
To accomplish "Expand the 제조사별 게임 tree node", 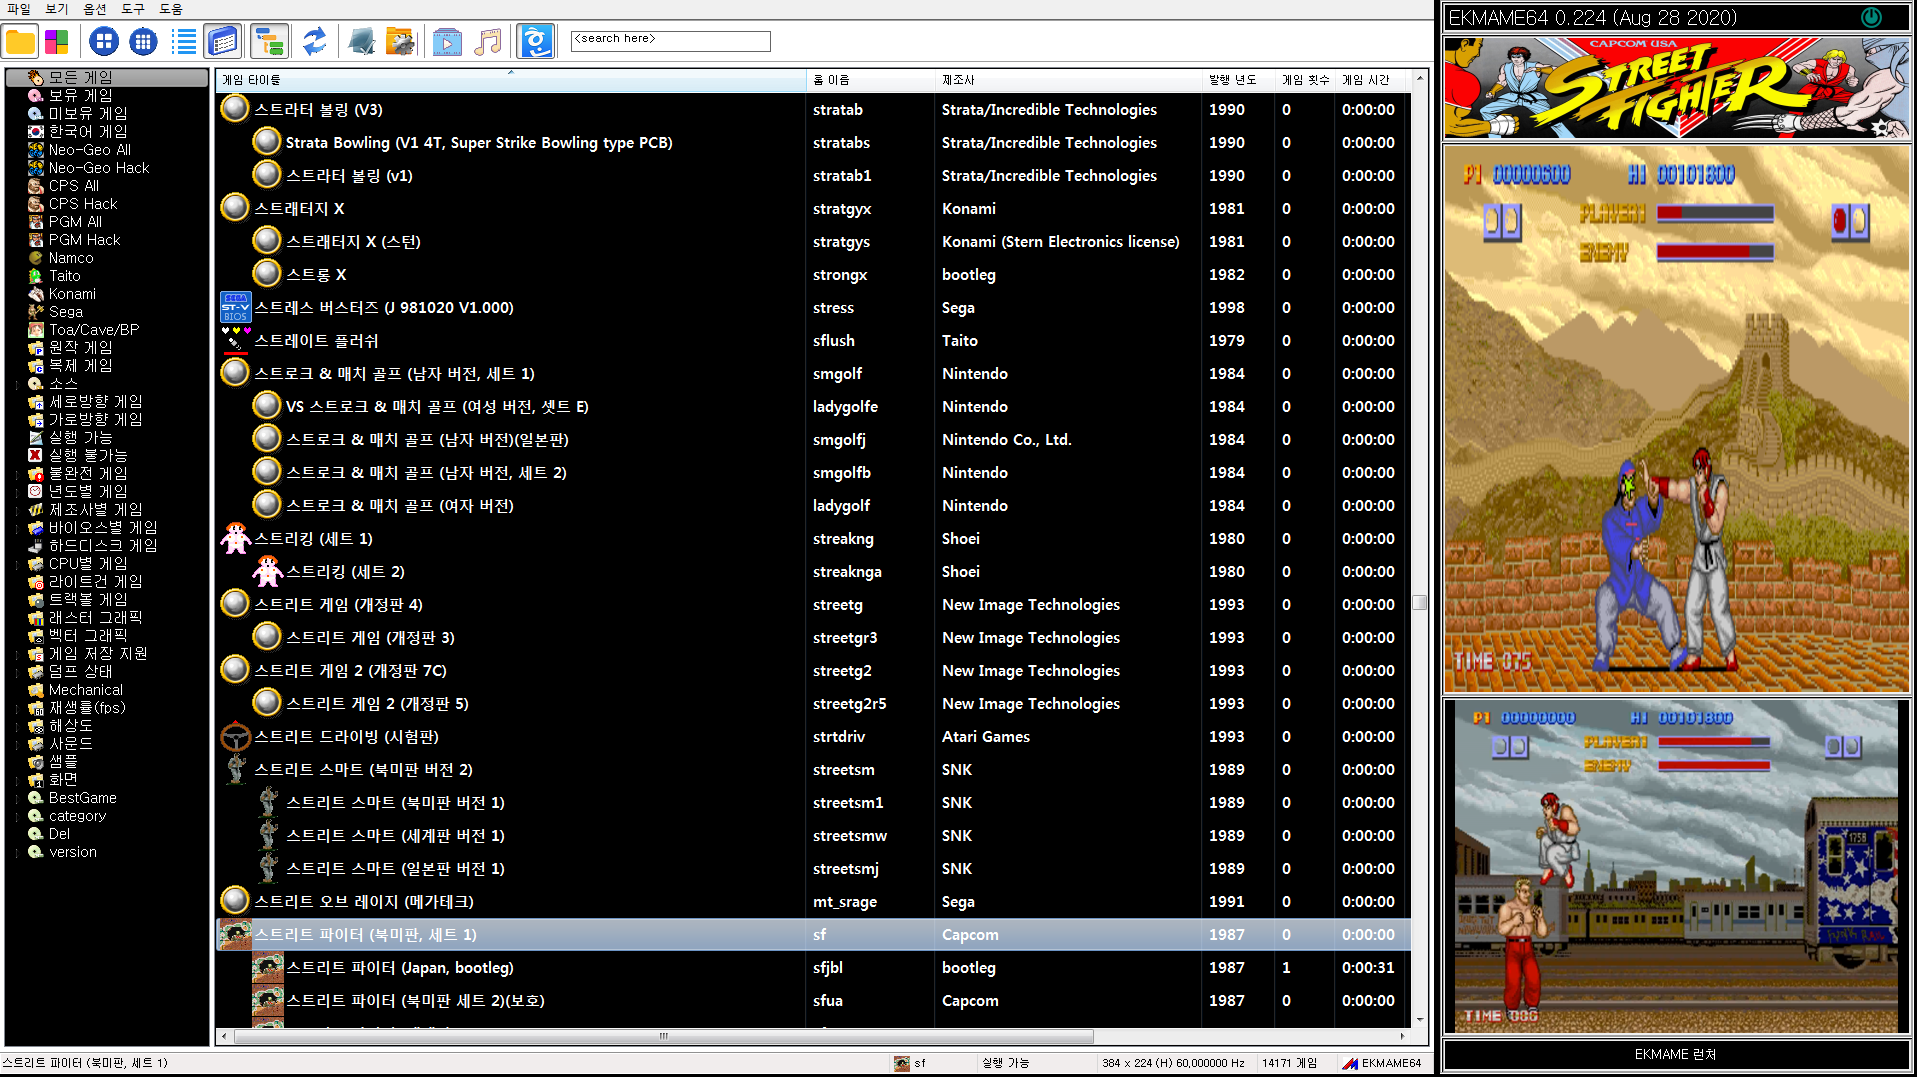I will pyautogui.click(x=17, y=509).
